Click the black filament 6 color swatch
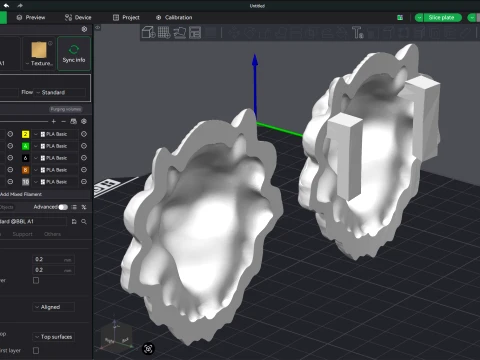 coord(25,158)
